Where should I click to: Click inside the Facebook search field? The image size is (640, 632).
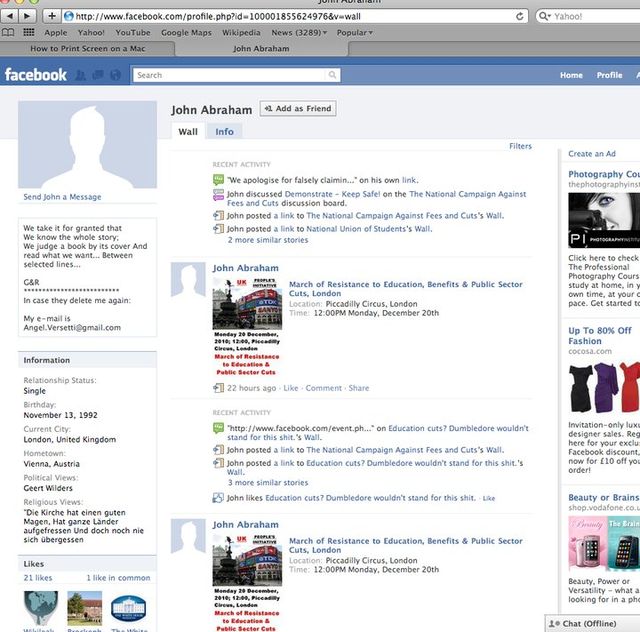pyautogui.click(x=230, y=75)
